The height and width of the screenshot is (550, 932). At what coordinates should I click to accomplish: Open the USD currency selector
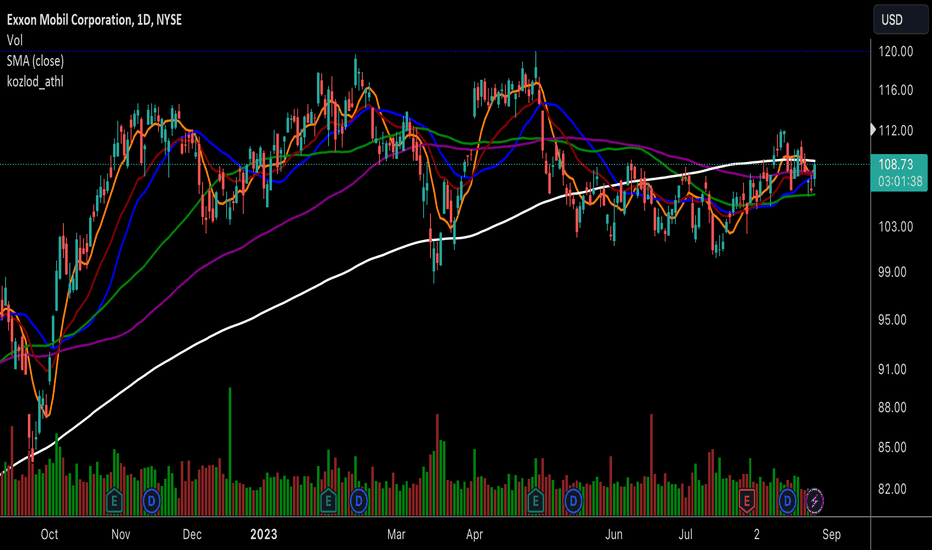click(900, 20)
